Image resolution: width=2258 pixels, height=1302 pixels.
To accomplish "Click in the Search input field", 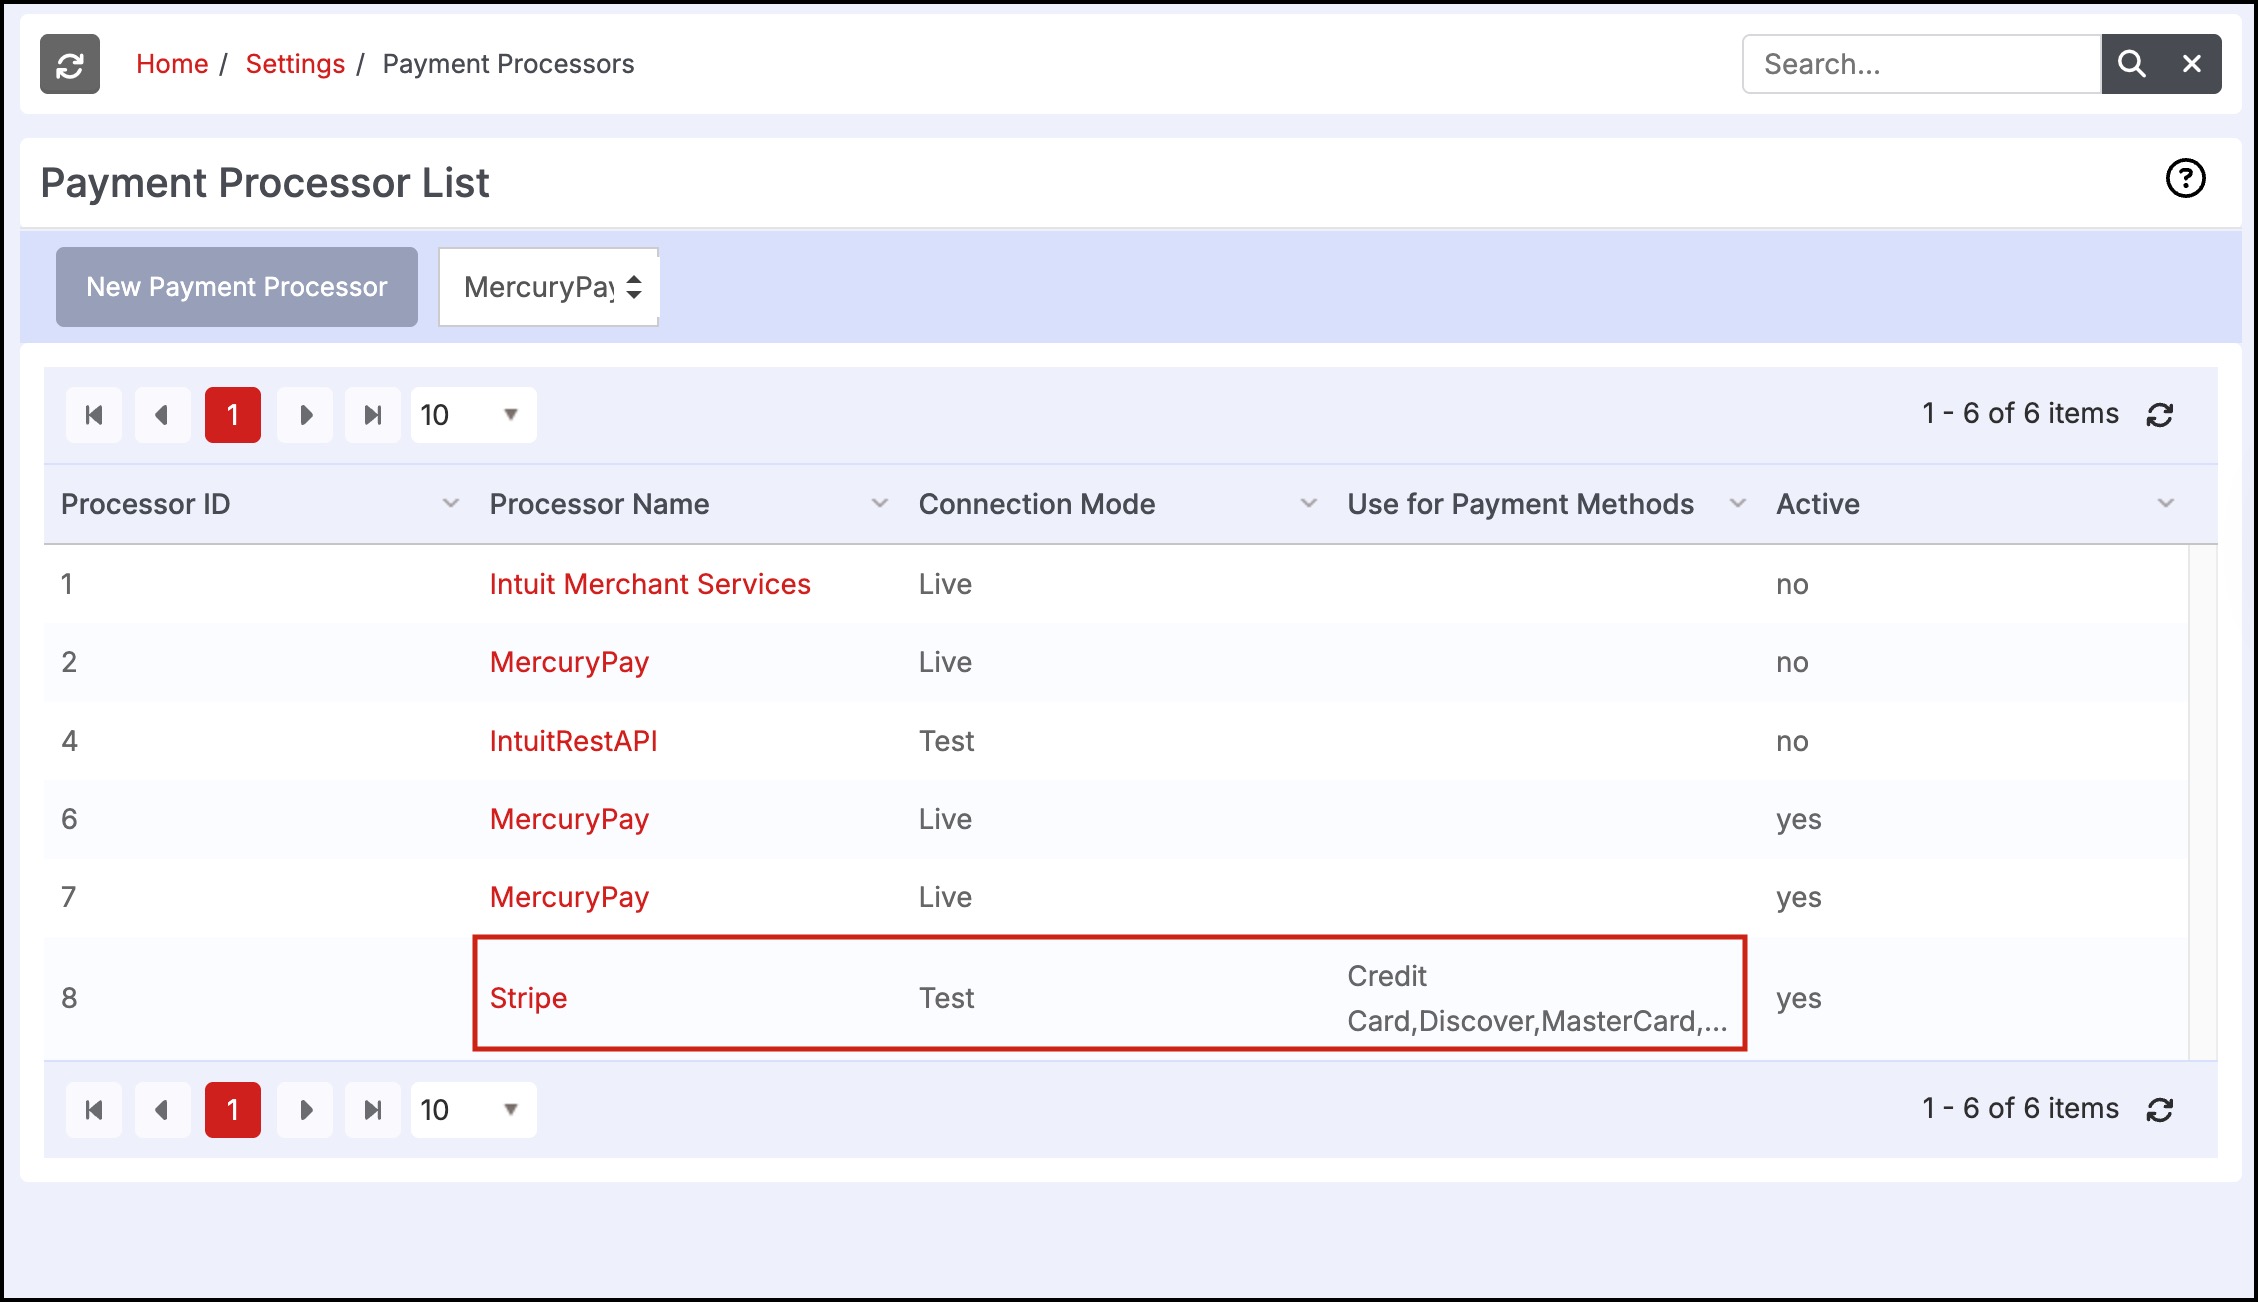I will point(1920,64).
